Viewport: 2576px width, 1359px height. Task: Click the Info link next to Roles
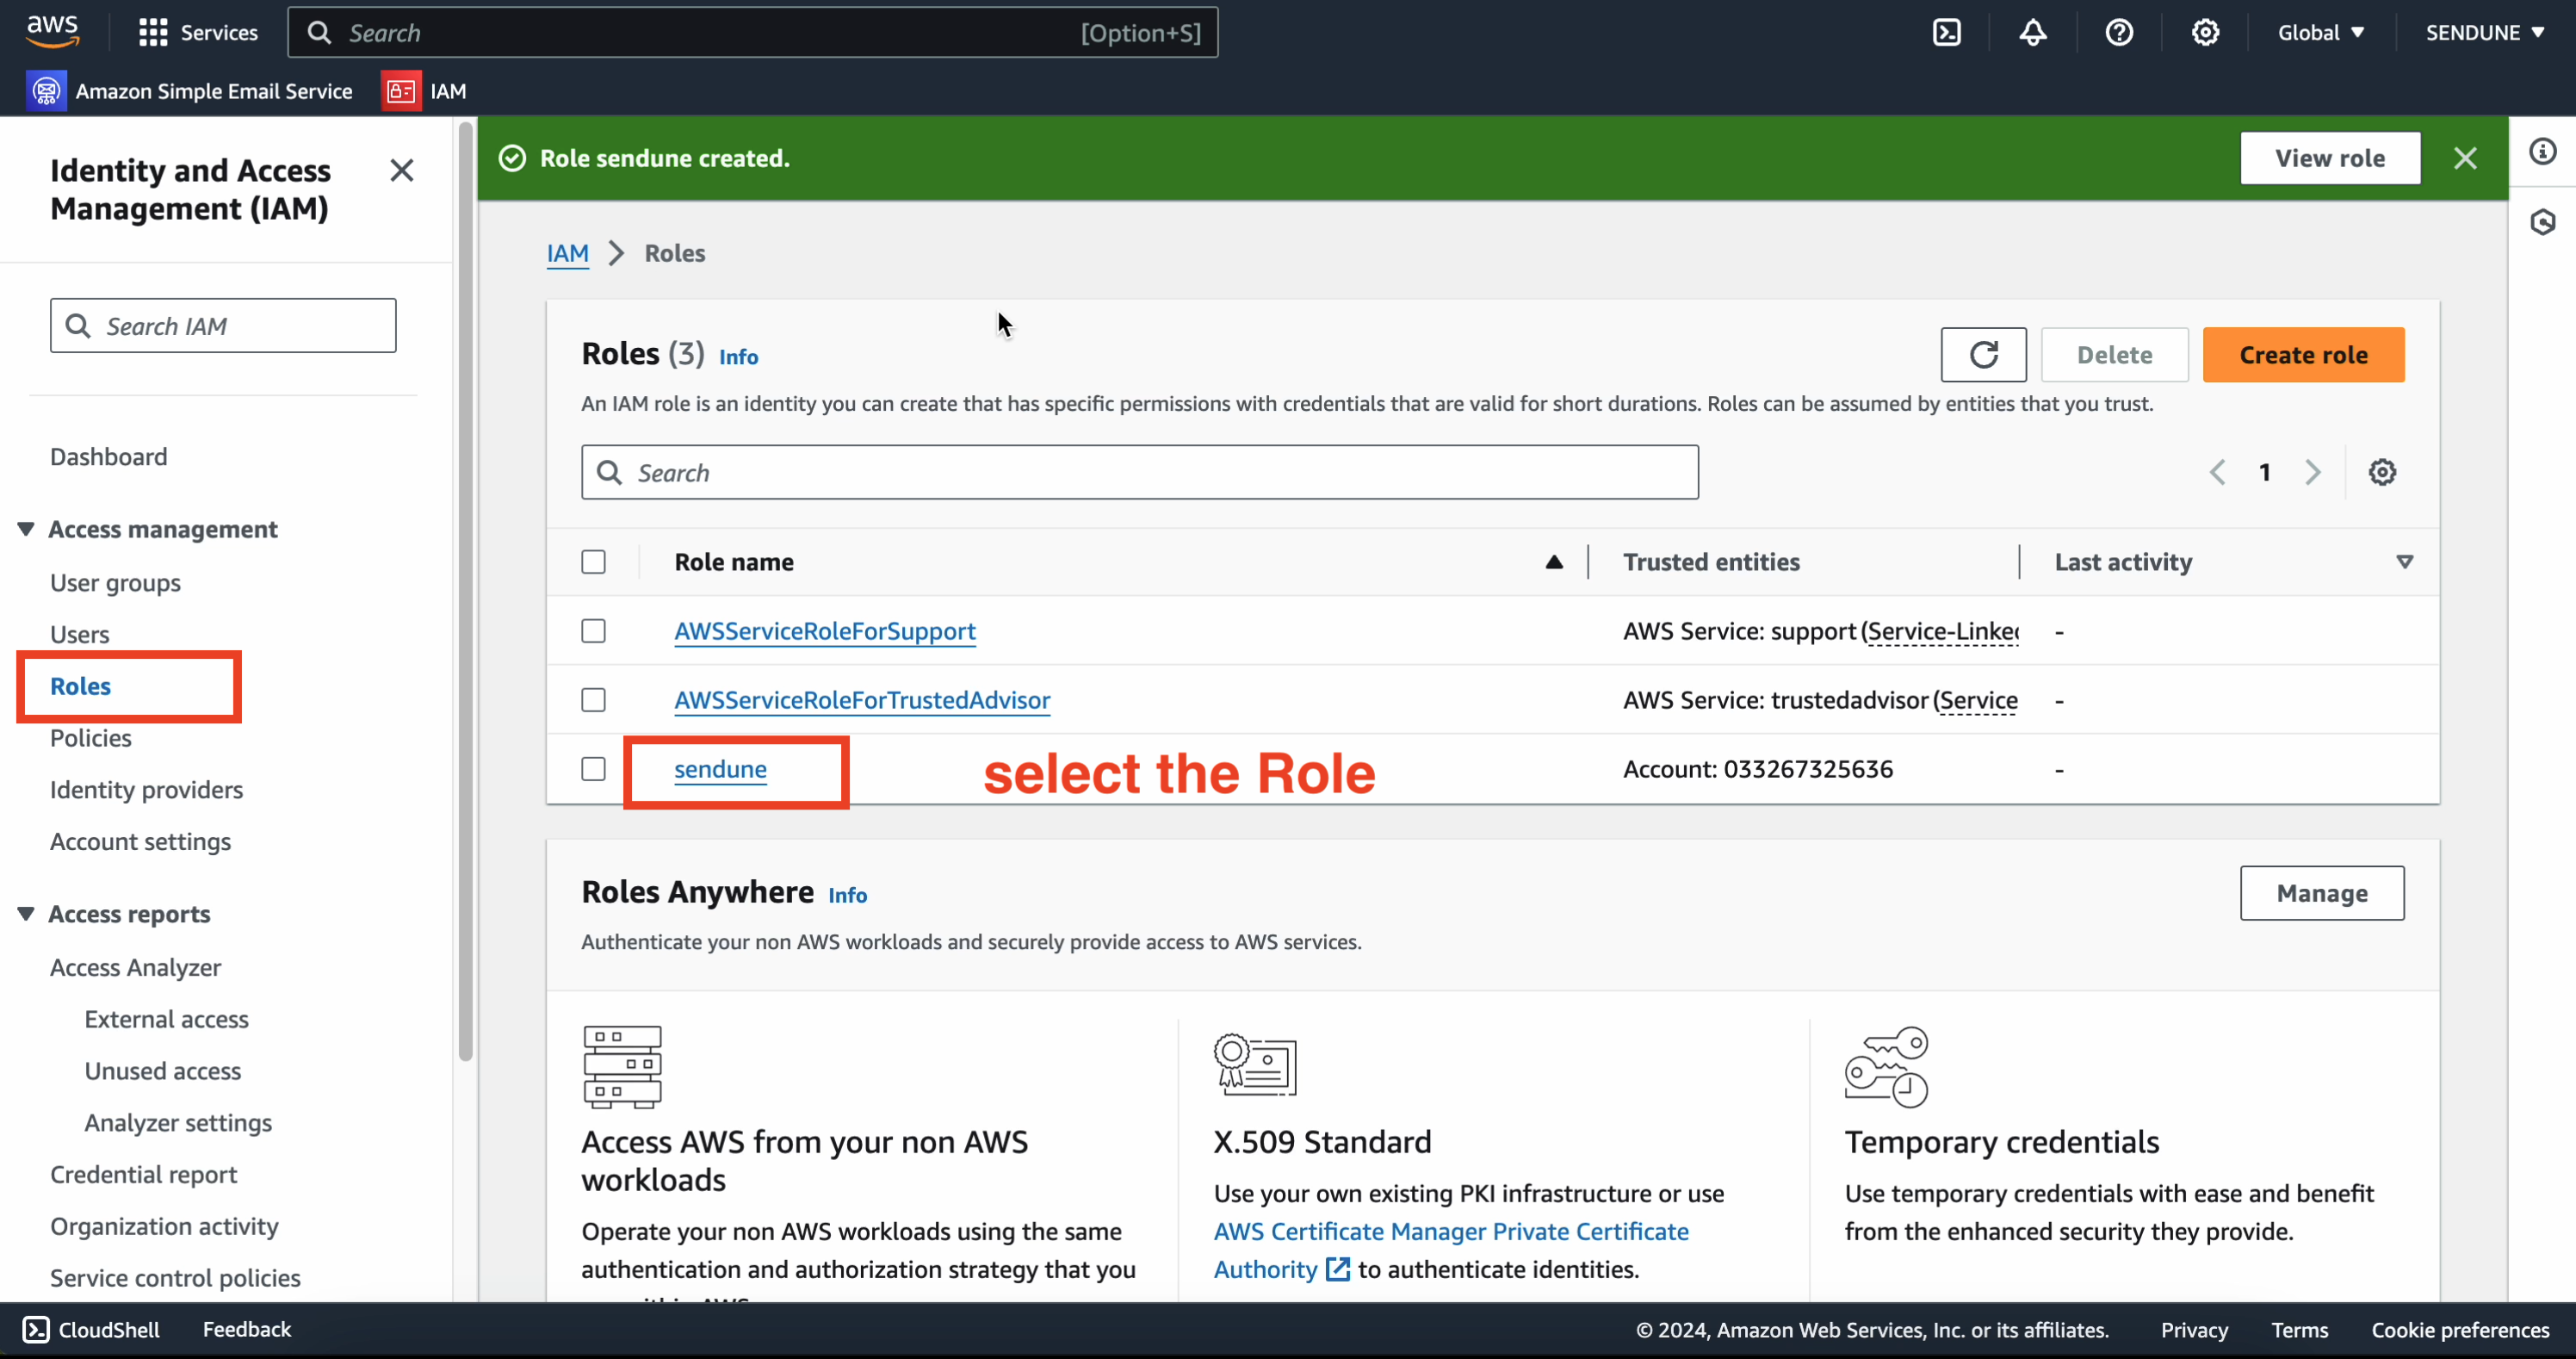tap(738, 357)
